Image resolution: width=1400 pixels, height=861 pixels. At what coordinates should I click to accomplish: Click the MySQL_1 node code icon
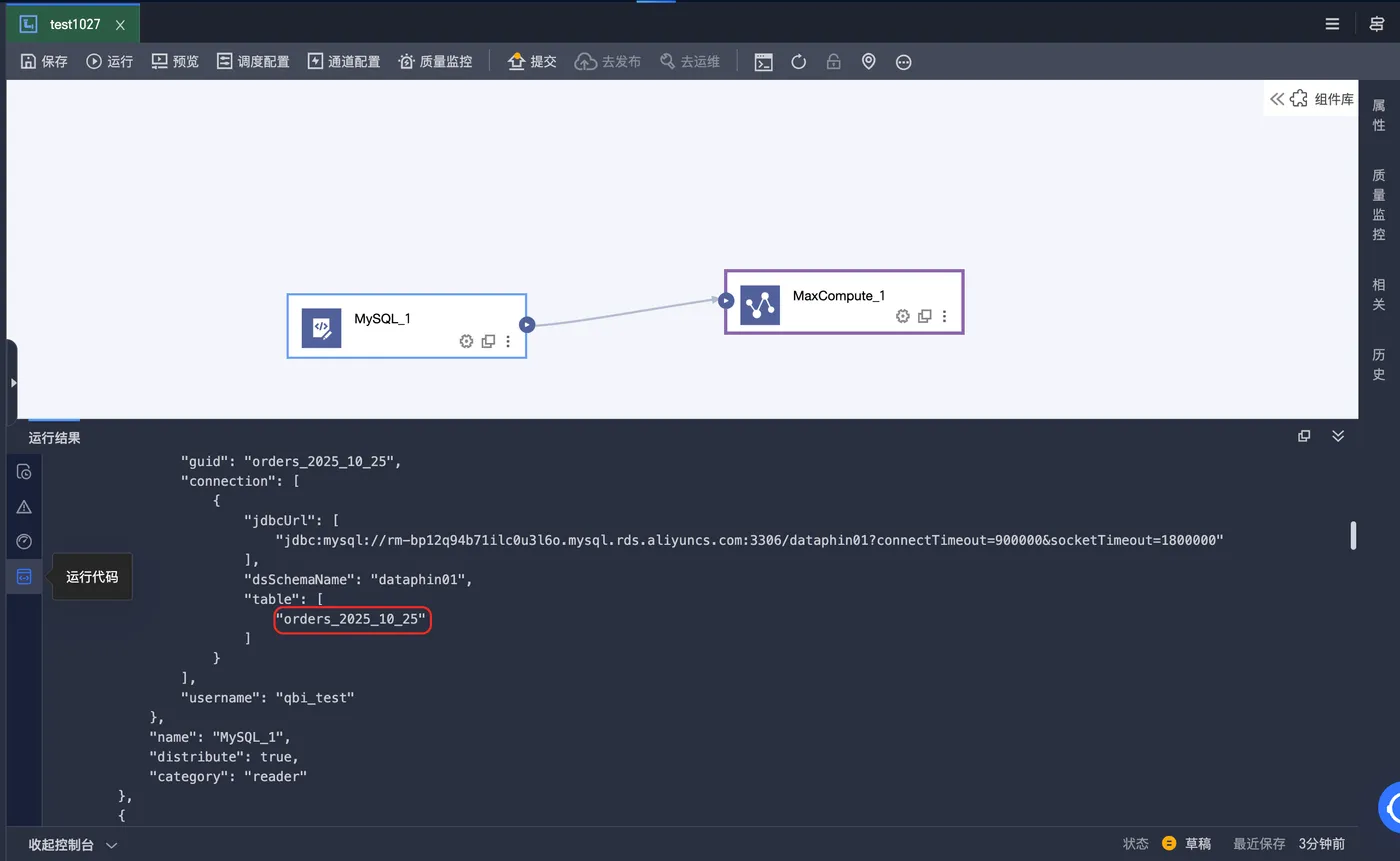[321, 328]
